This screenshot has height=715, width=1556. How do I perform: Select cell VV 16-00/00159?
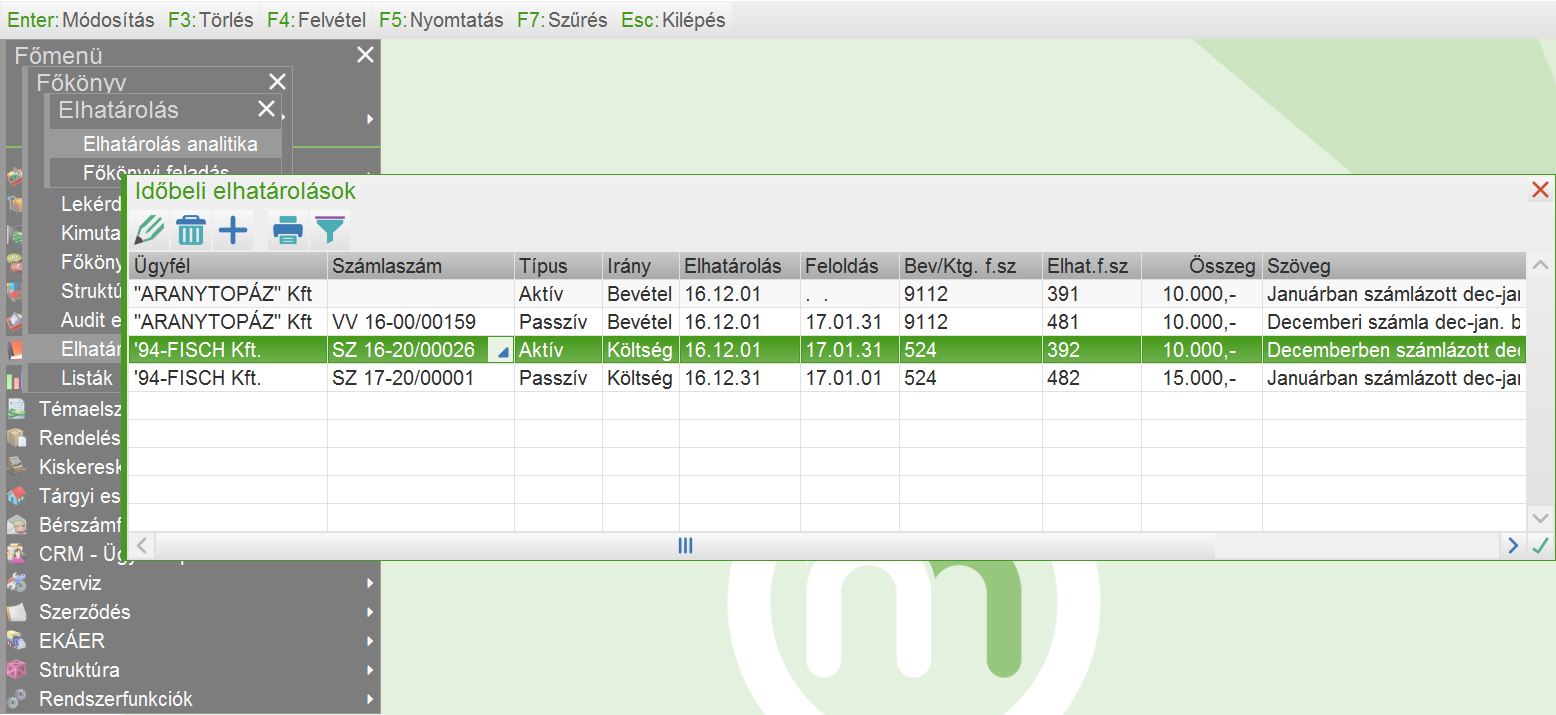pos(421,322)
